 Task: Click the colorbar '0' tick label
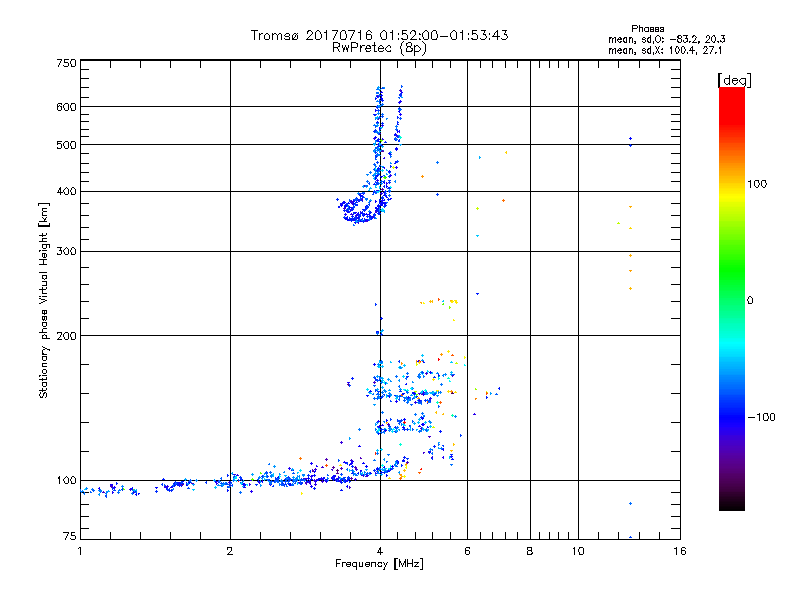coord(750,301)
